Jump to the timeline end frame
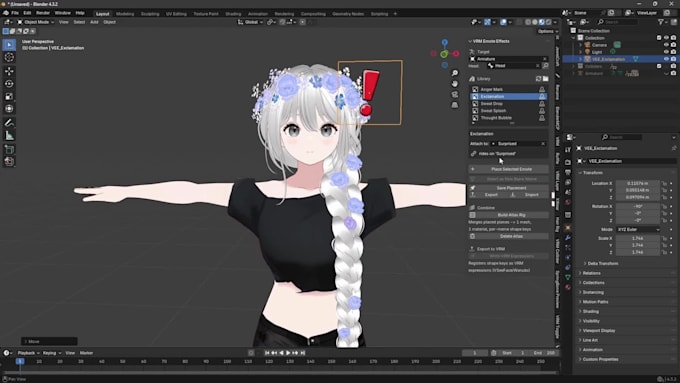The height and width of the screenshot is (383, 680). (x=303, y=353)
